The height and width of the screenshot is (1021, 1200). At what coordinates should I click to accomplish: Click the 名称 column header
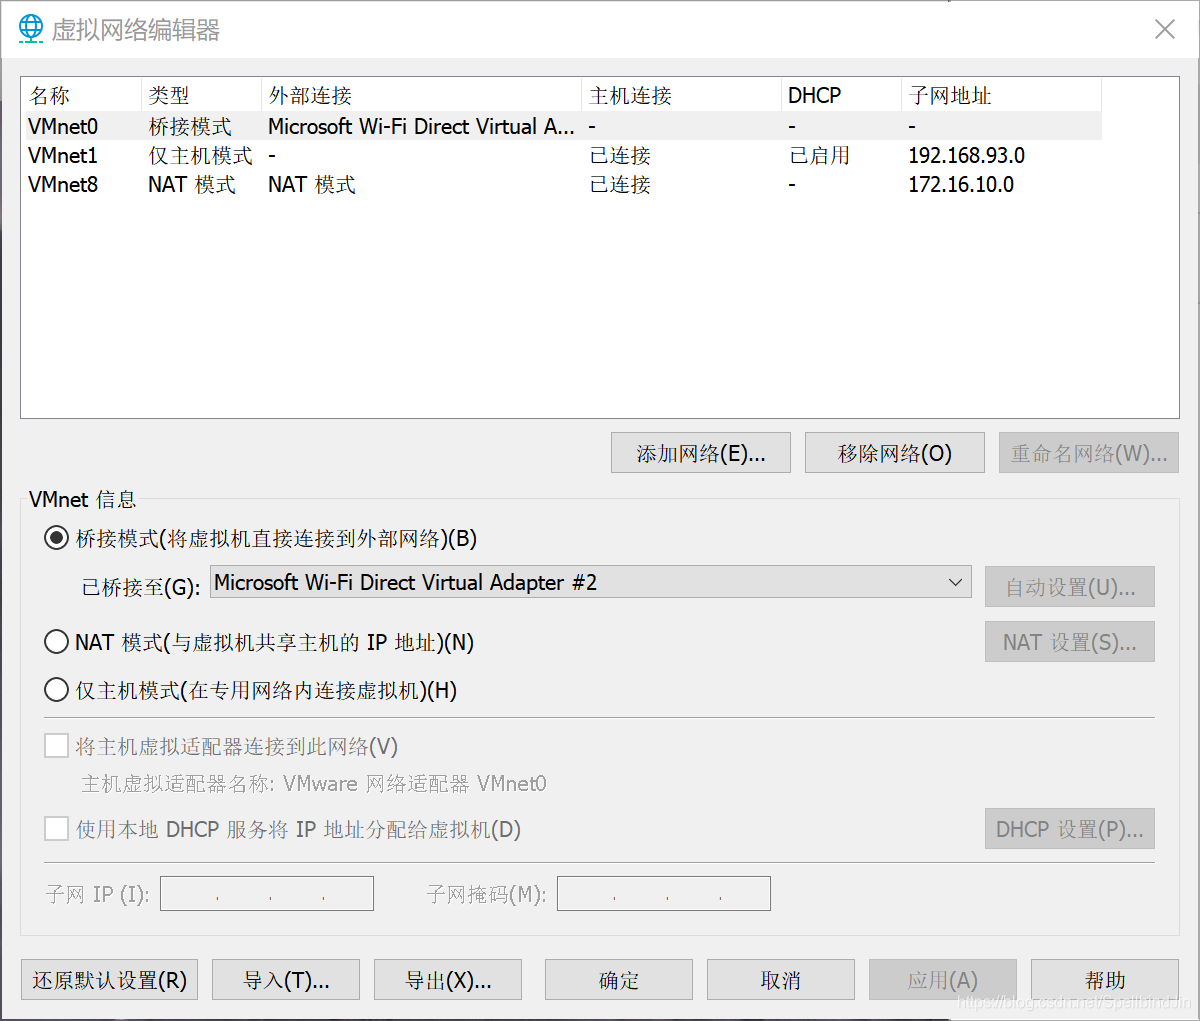pos(81,95)
